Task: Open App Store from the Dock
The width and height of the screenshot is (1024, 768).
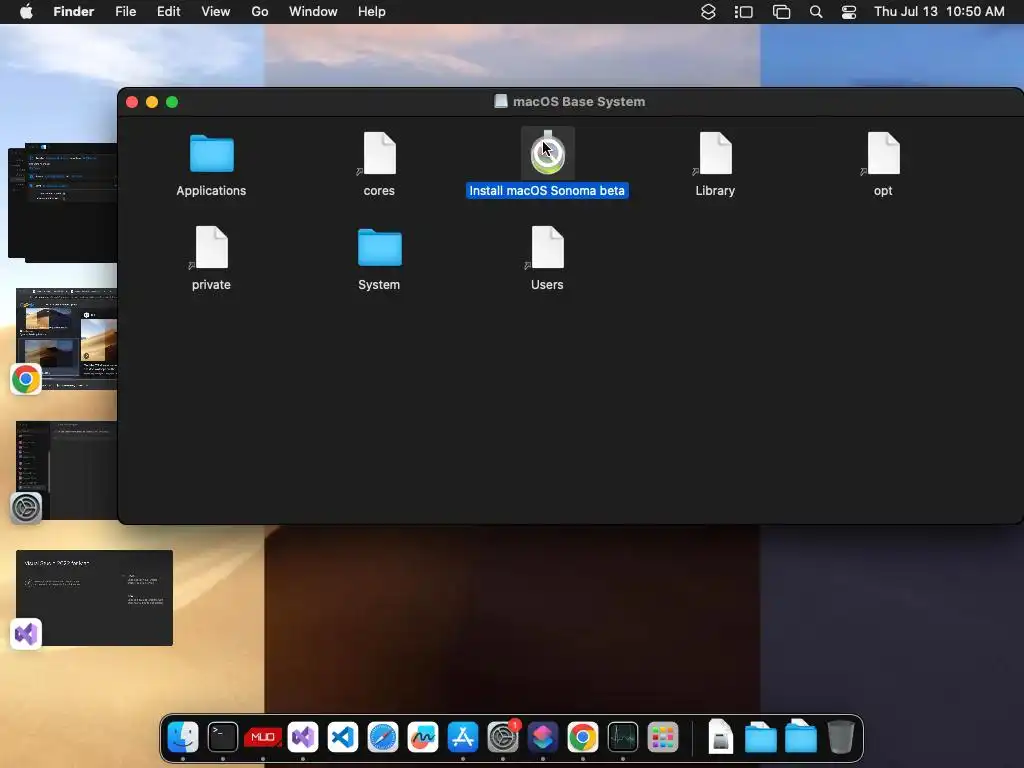Action: (463, 737)
